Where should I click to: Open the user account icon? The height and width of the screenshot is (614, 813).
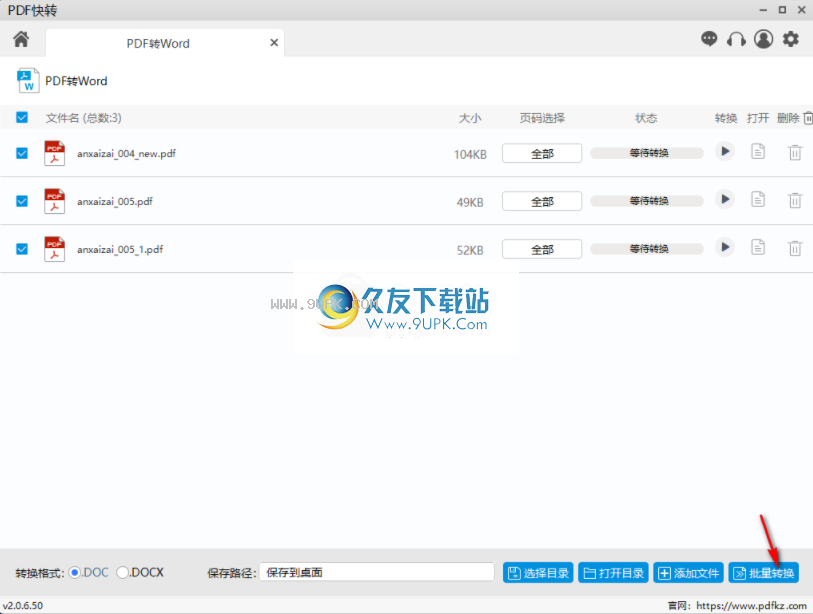[763, 39]
